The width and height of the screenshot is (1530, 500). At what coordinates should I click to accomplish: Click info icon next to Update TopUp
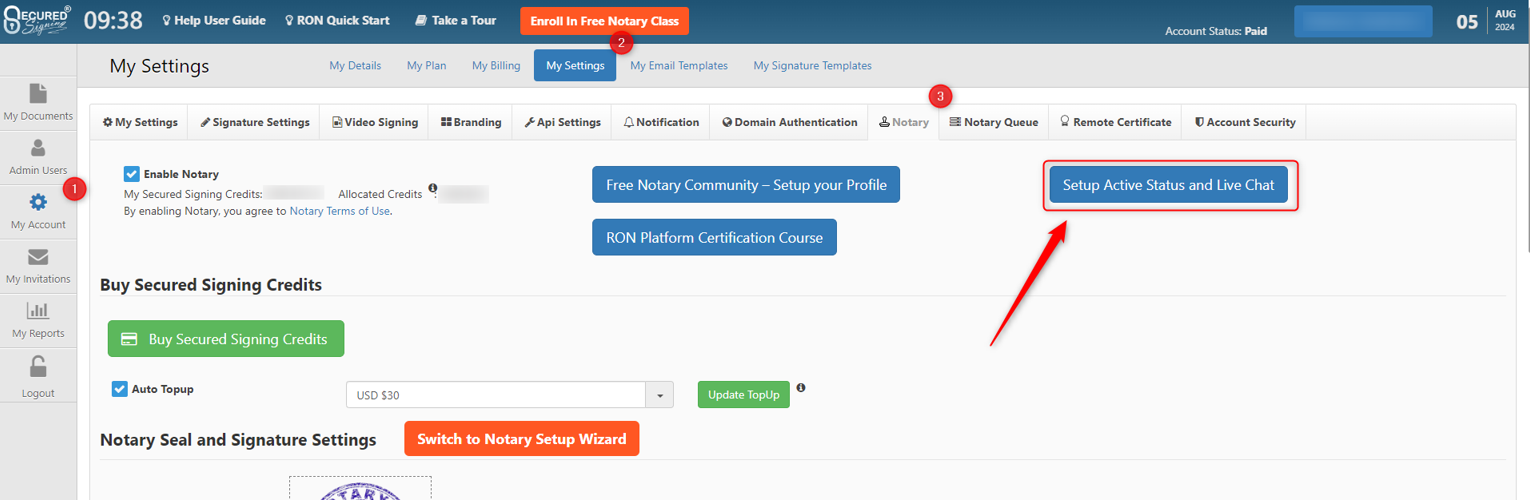[x=801, y=388]
